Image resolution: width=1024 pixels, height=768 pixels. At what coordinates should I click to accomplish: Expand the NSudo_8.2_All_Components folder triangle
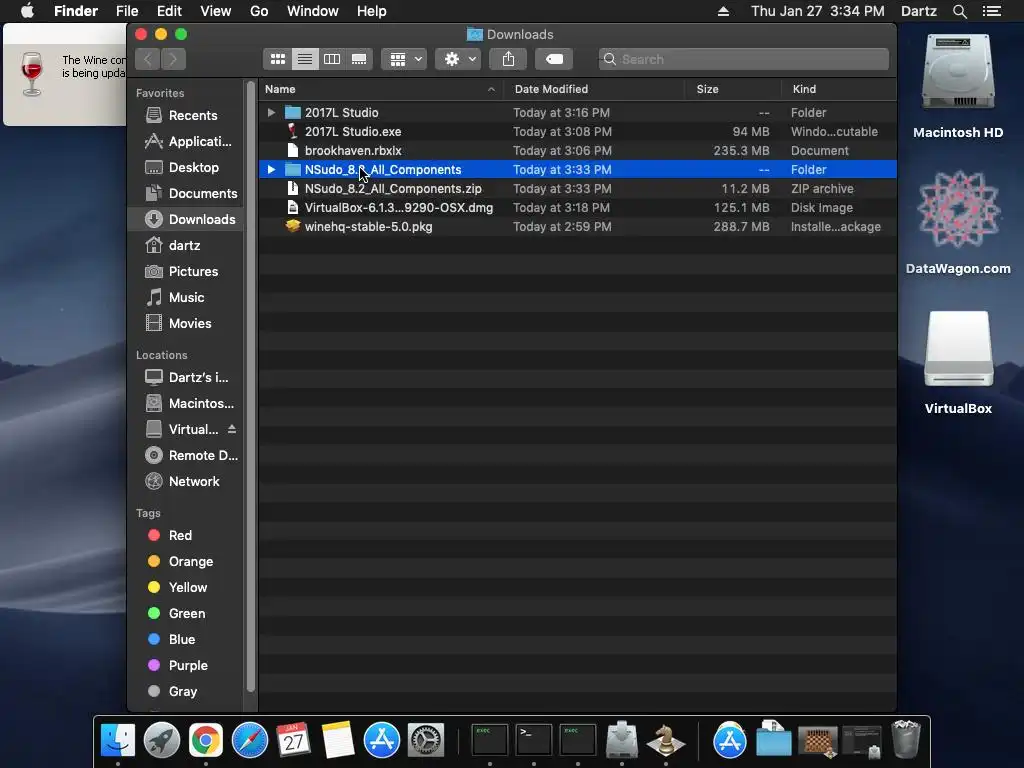271,169
